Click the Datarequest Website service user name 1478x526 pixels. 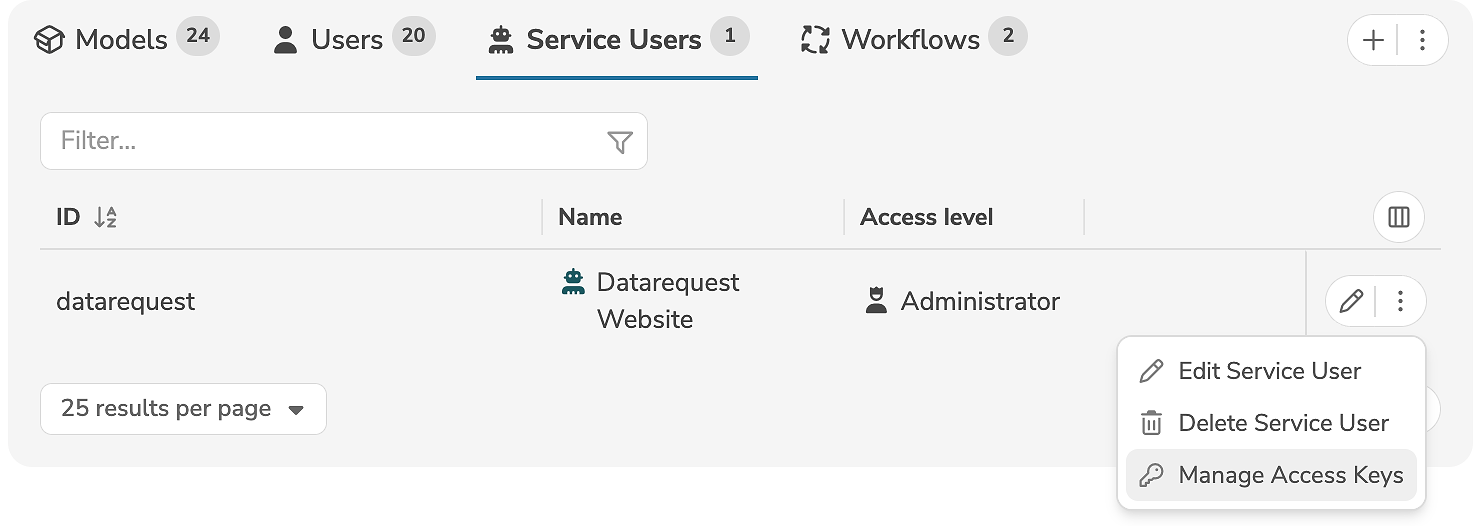(667, 300)
